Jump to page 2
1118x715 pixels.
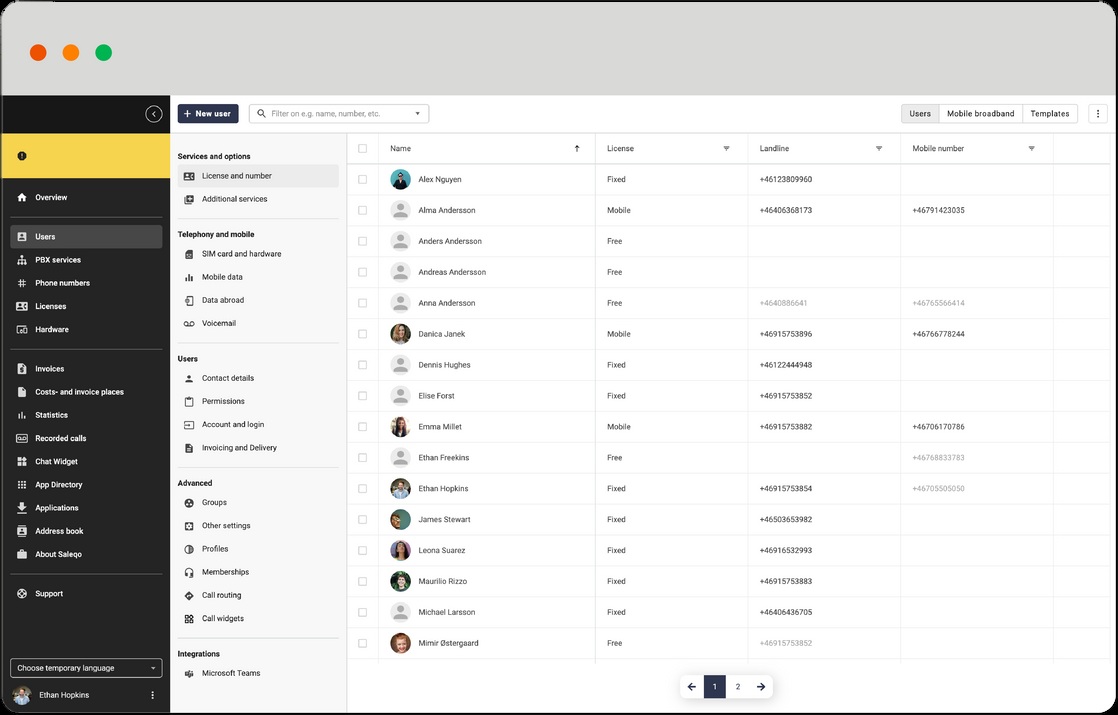coord(737,686)
